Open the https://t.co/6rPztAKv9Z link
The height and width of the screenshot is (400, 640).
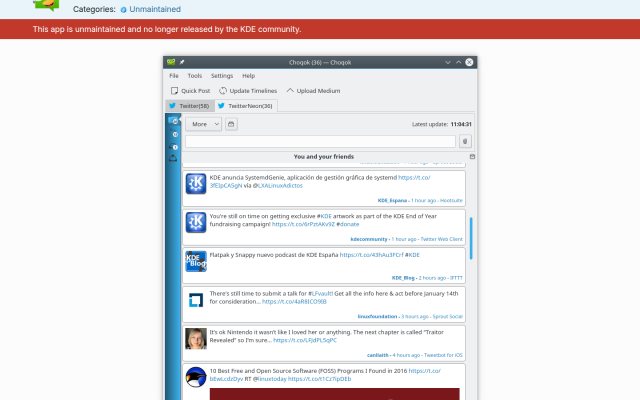tap(303, 224)
